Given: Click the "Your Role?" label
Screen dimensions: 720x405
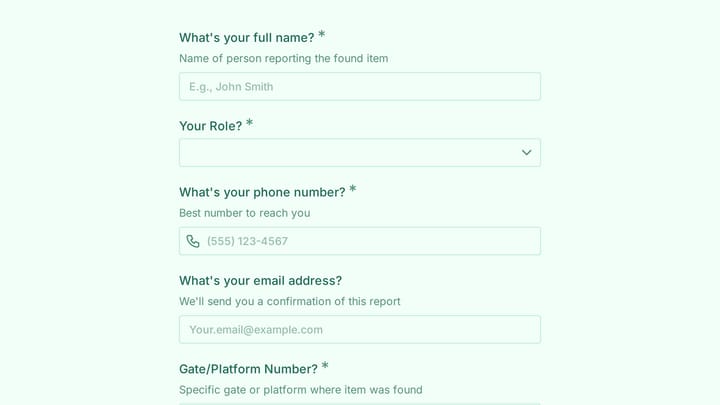Looking at the screenshot, I should tap(210, 126).
